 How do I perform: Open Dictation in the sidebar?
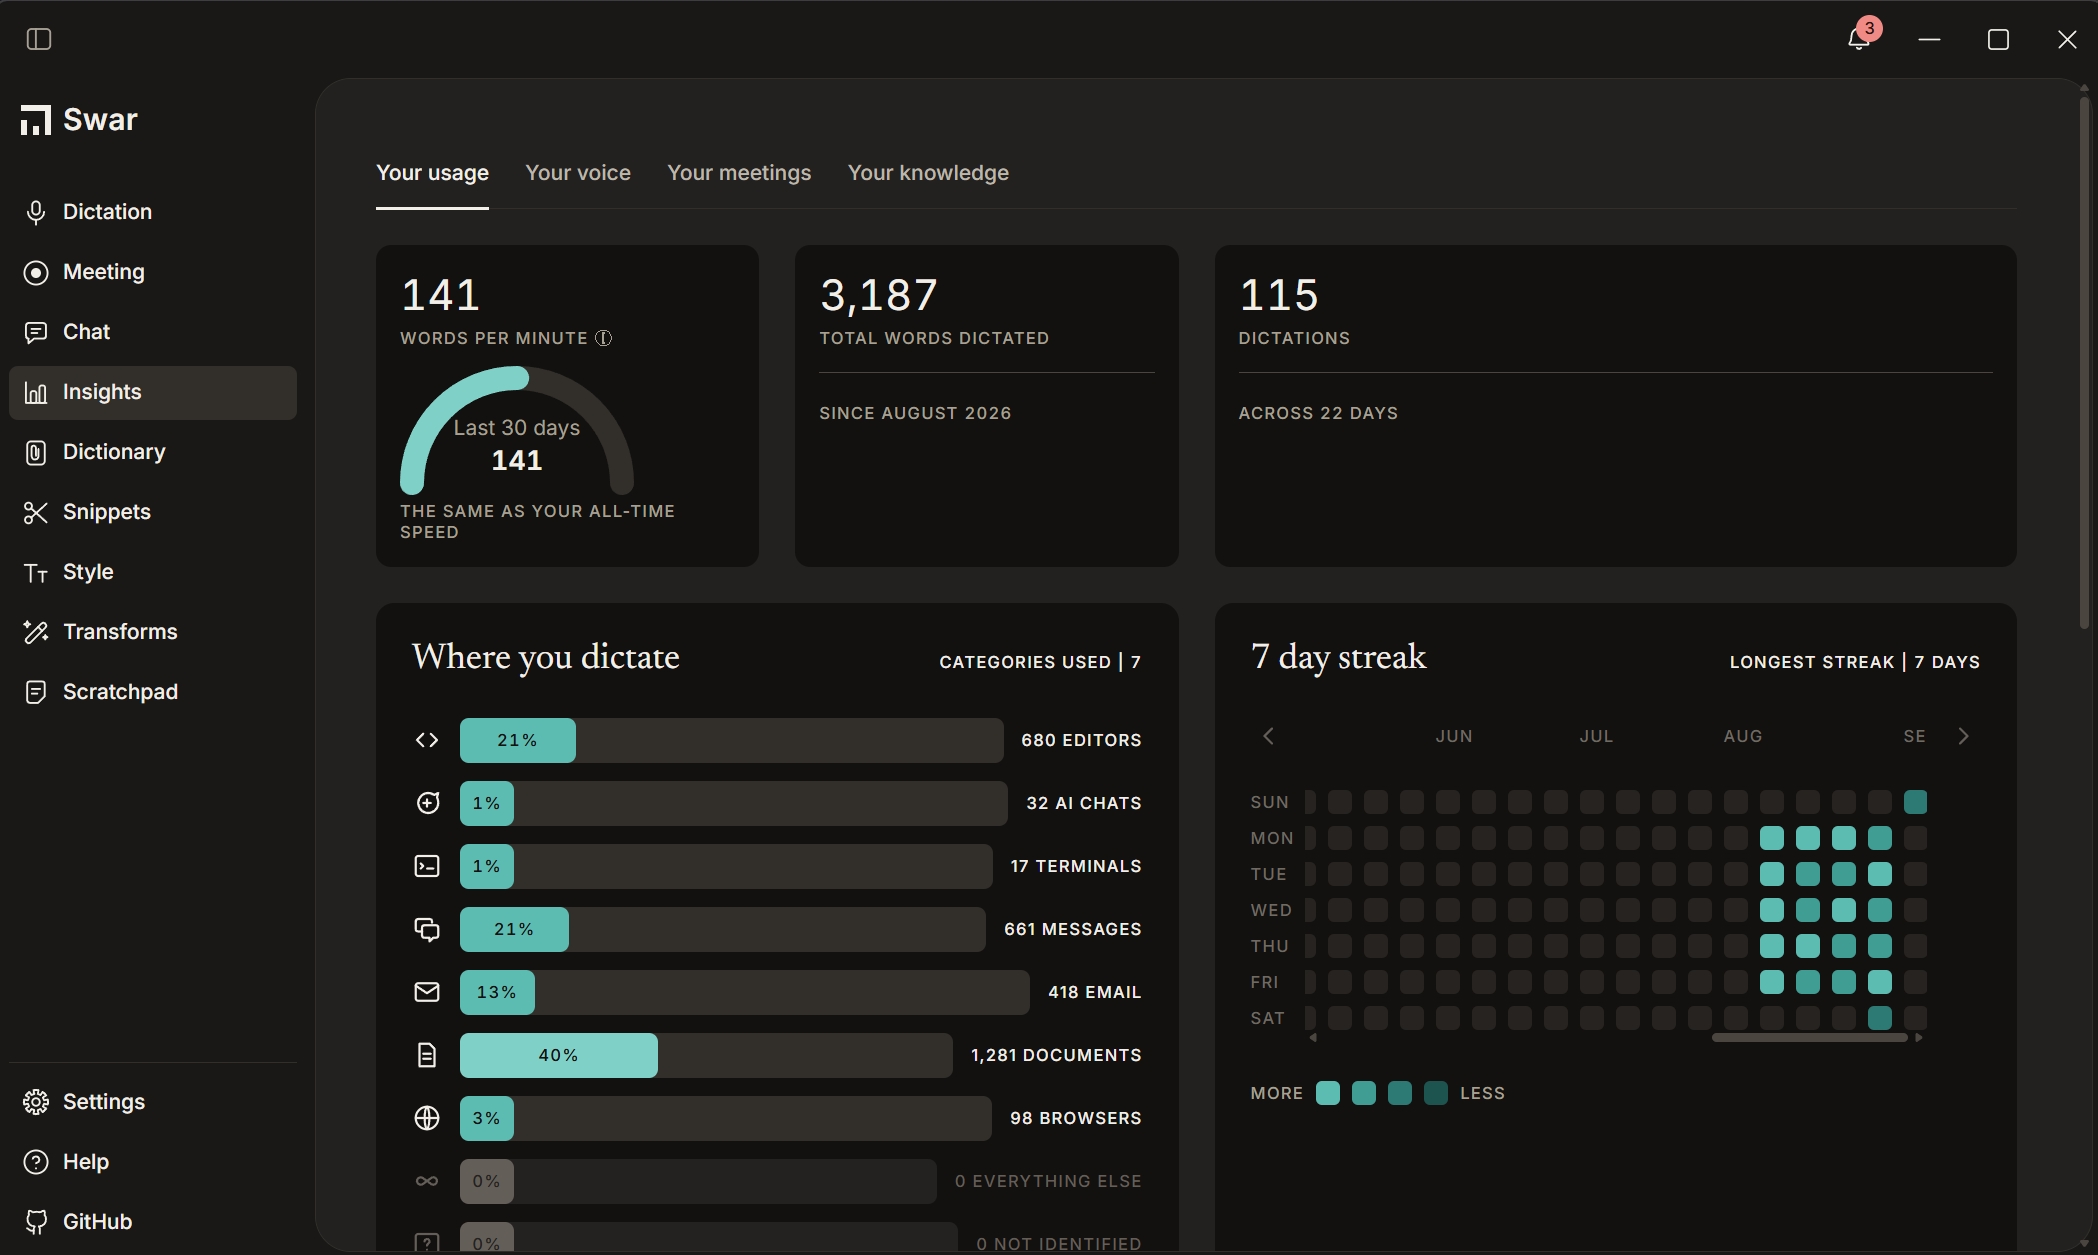tap(153, 212)
